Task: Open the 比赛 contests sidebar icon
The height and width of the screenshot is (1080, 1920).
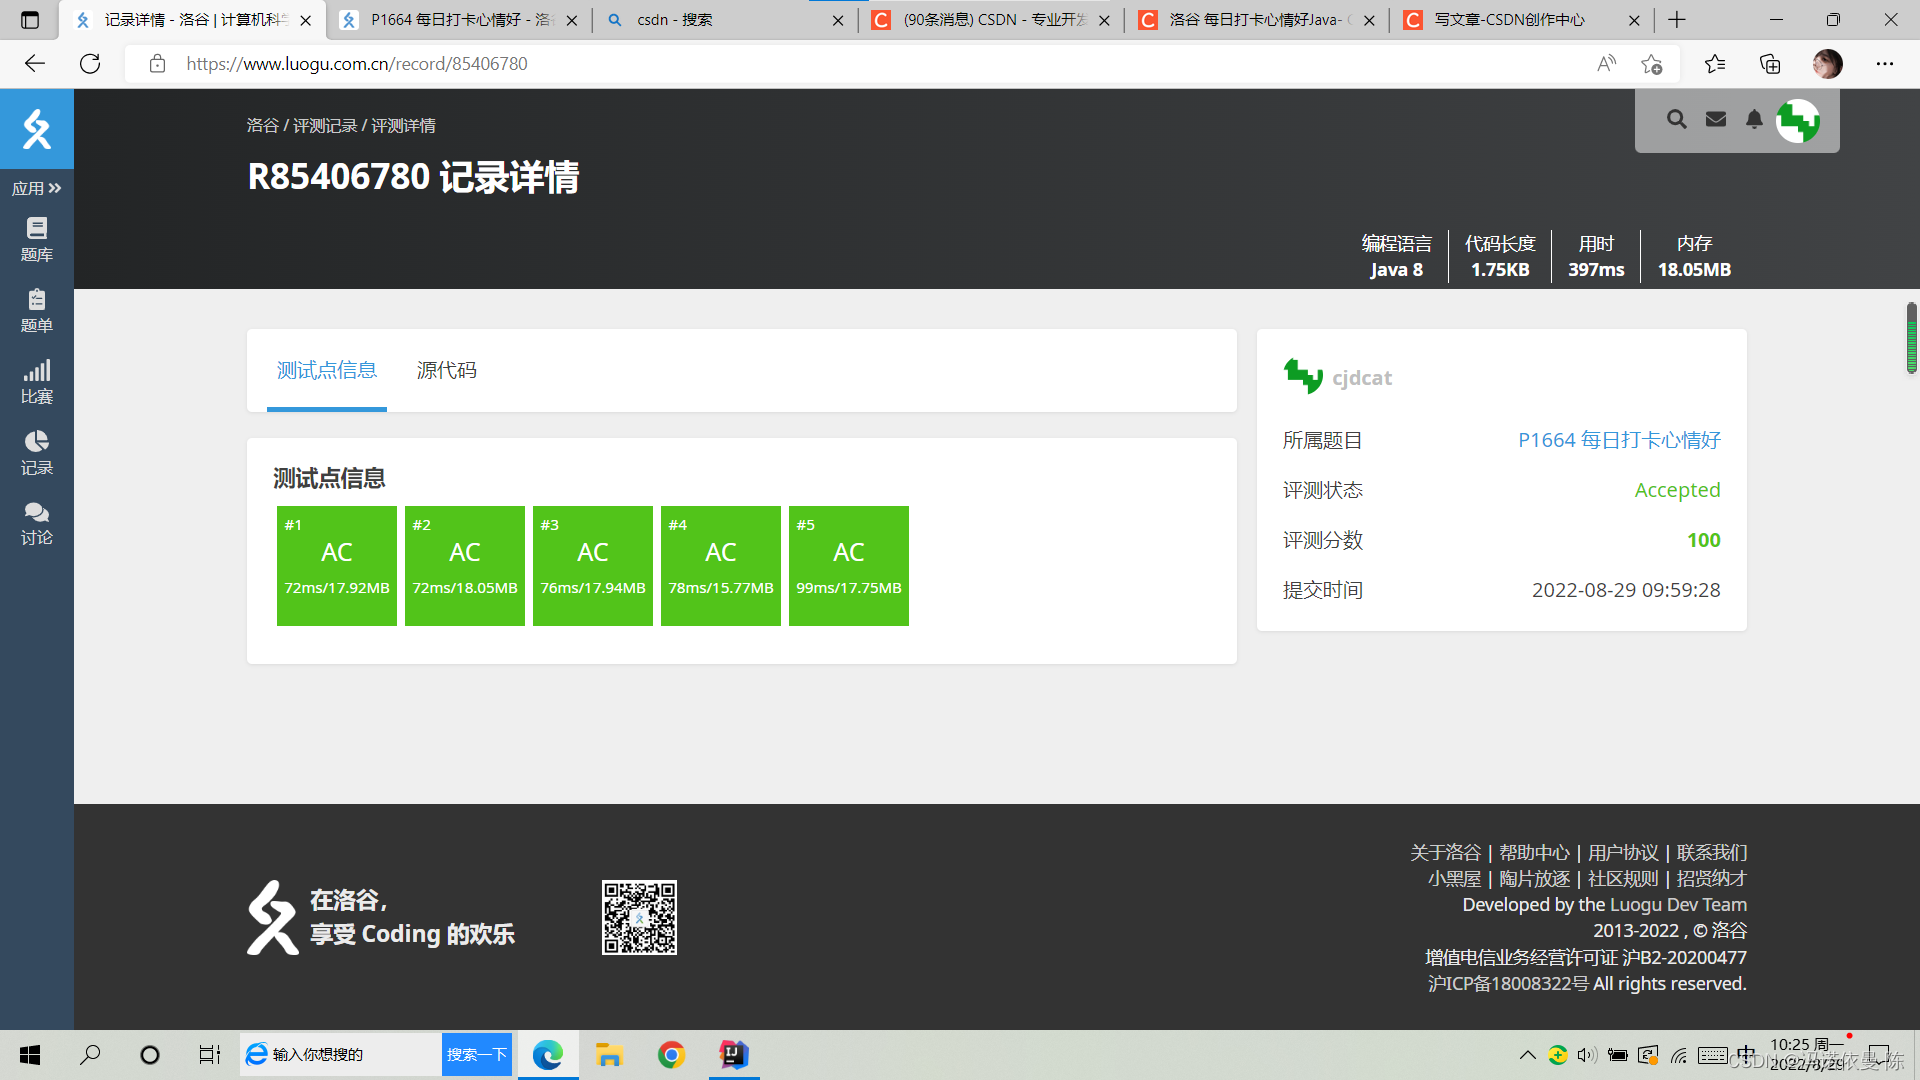Action: coord(36,380)
